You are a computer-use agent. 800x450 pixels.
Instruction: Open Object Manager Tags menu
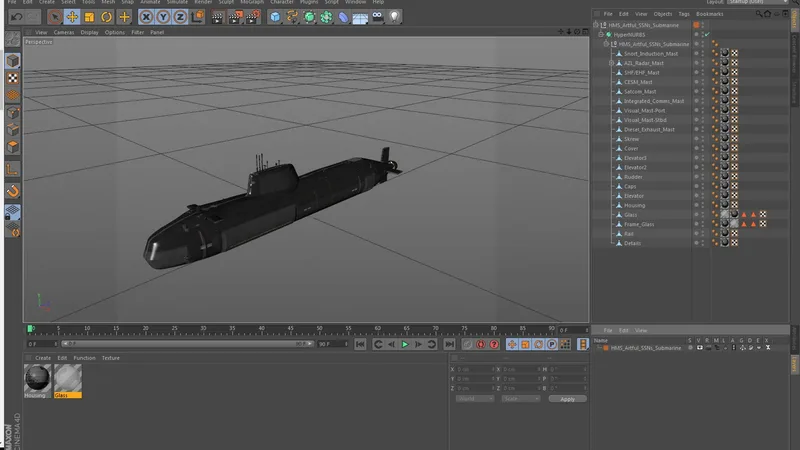click(x=684, y=14)
